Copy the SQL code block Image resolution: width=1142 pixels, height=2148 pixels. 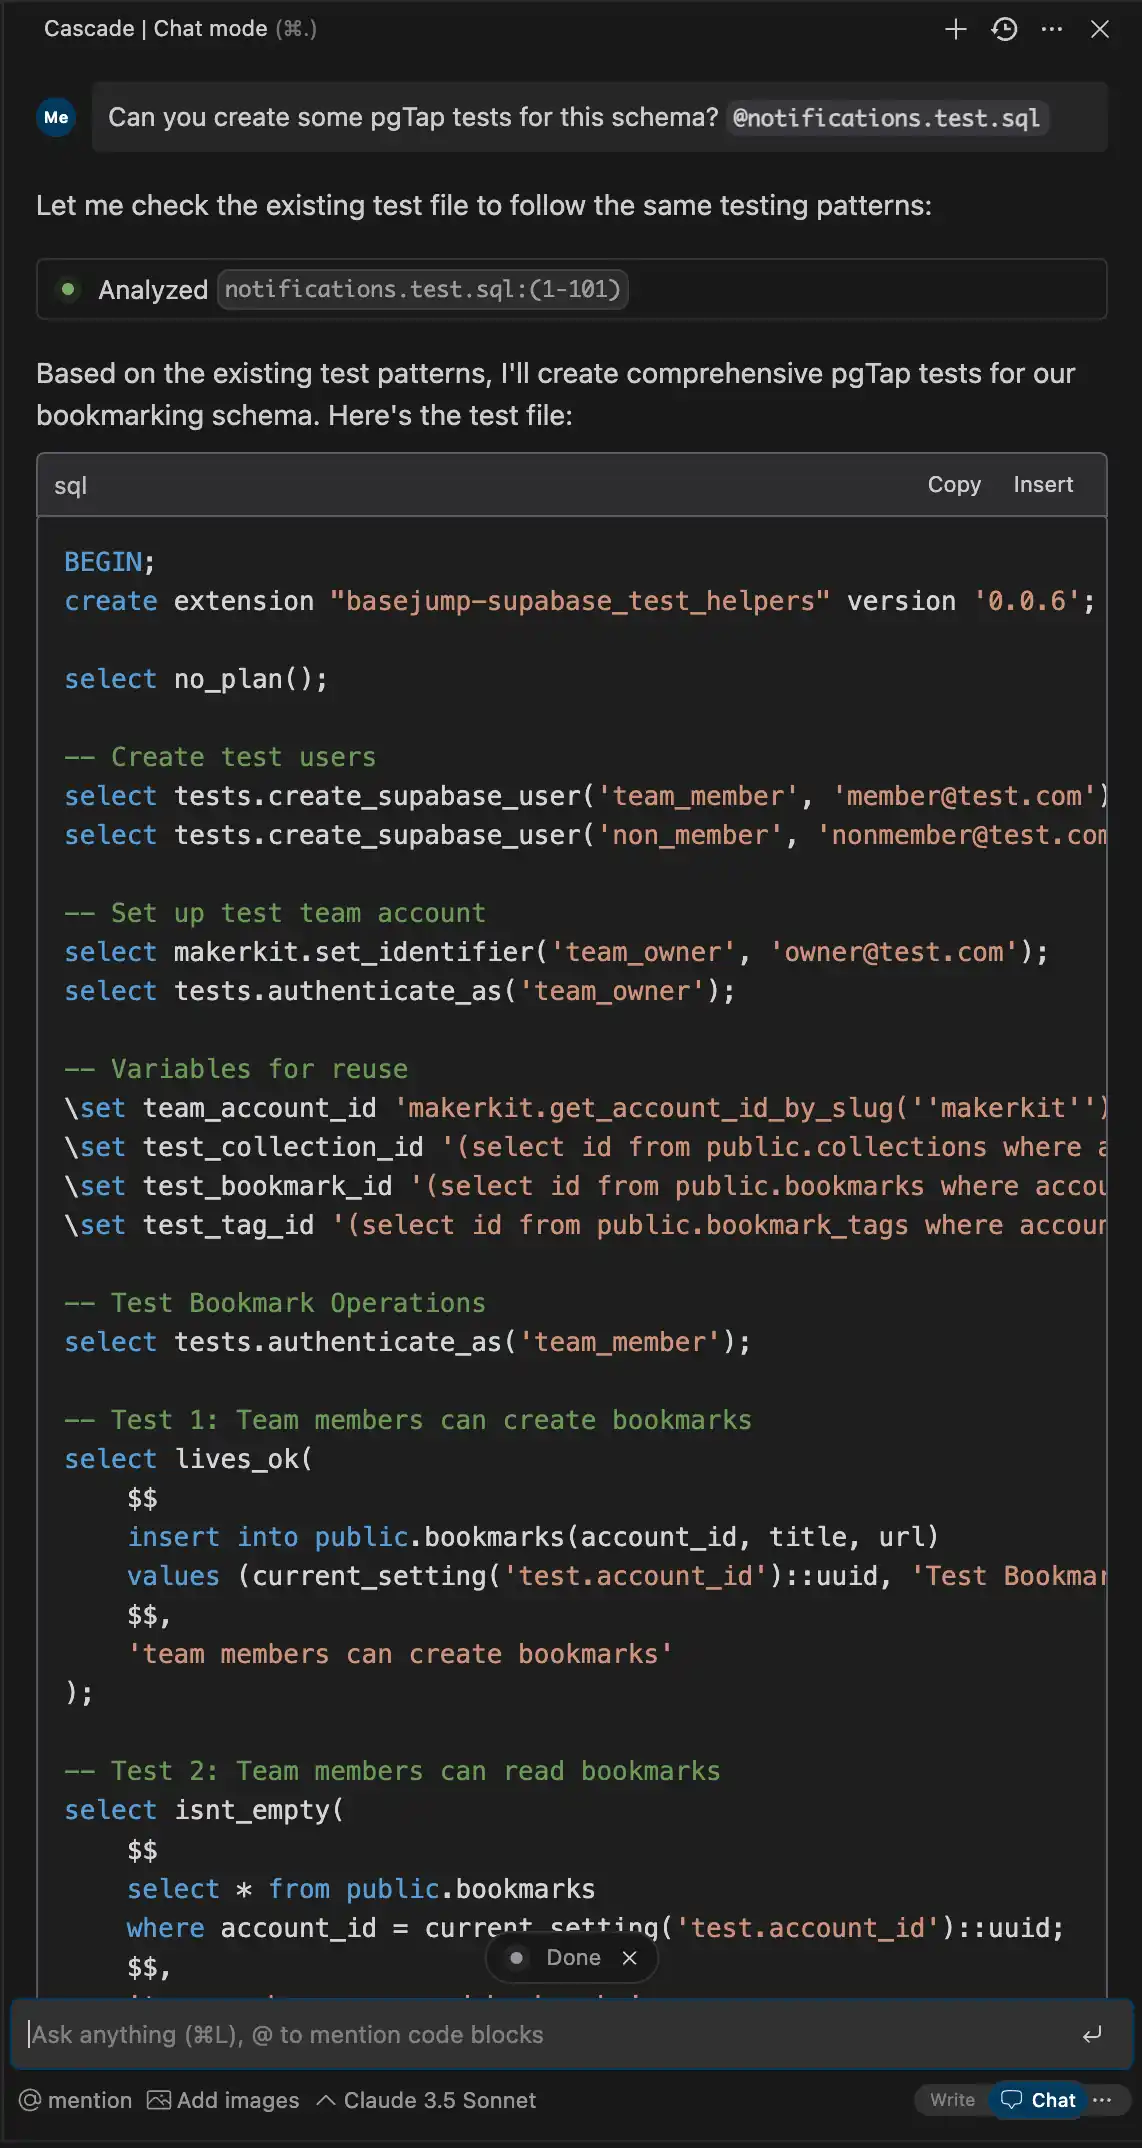click(x=954, y=485)
